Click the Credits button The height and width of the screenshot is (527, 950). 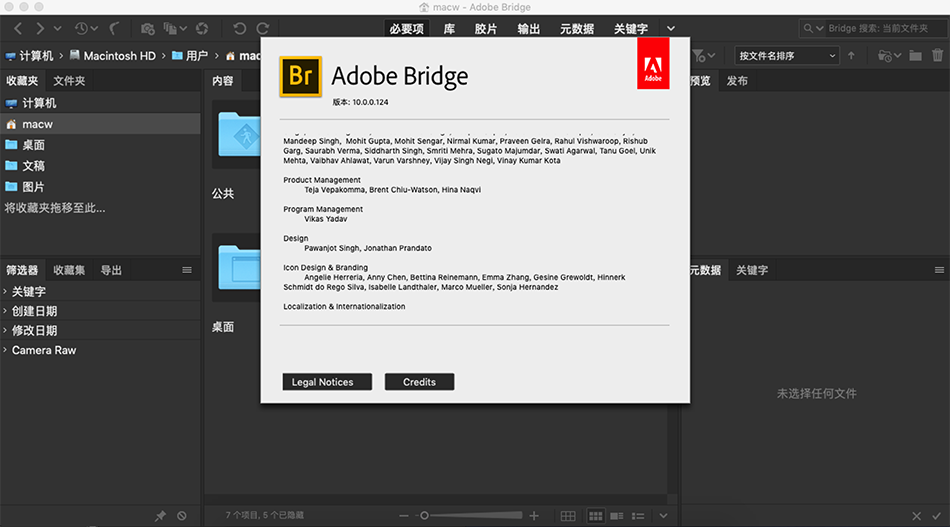(419, 382)
